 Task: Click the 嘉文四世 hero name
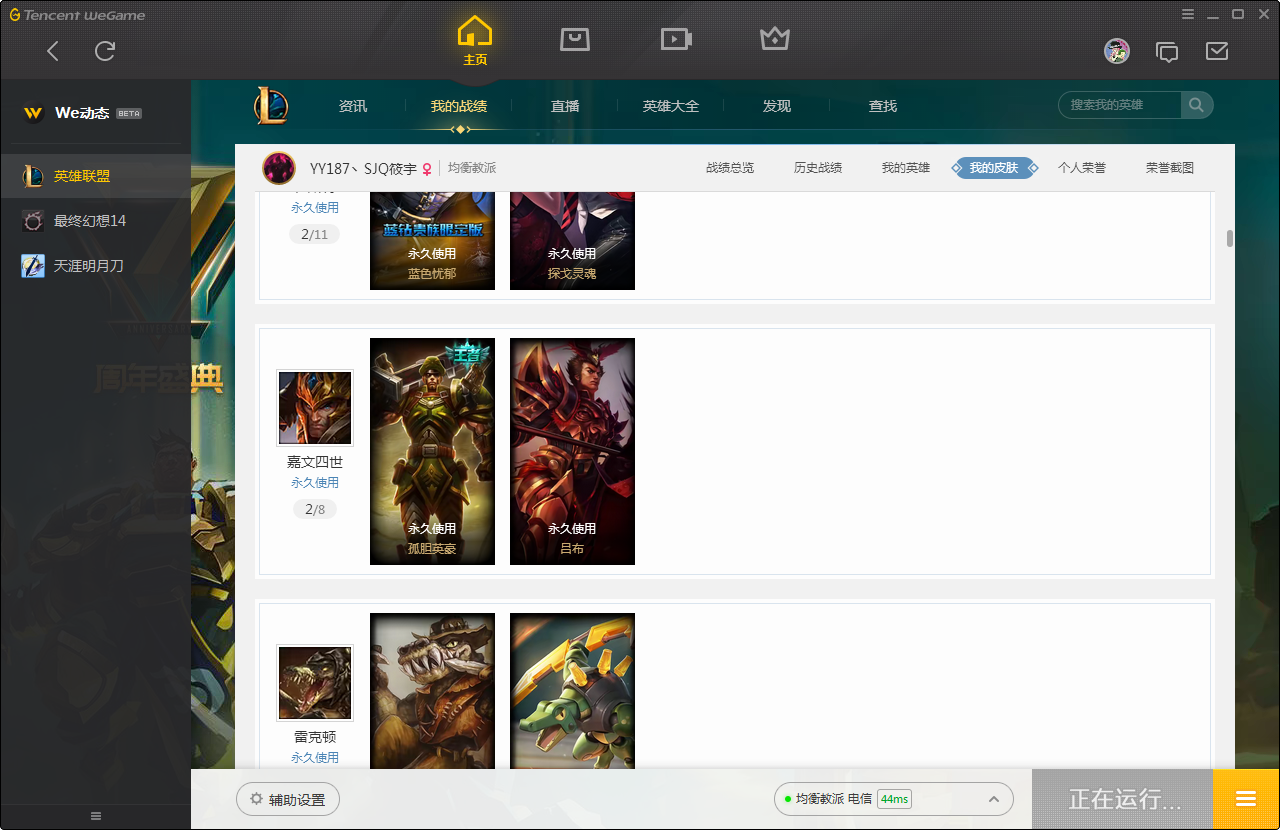pyautogui.click(x=315, y=462)
